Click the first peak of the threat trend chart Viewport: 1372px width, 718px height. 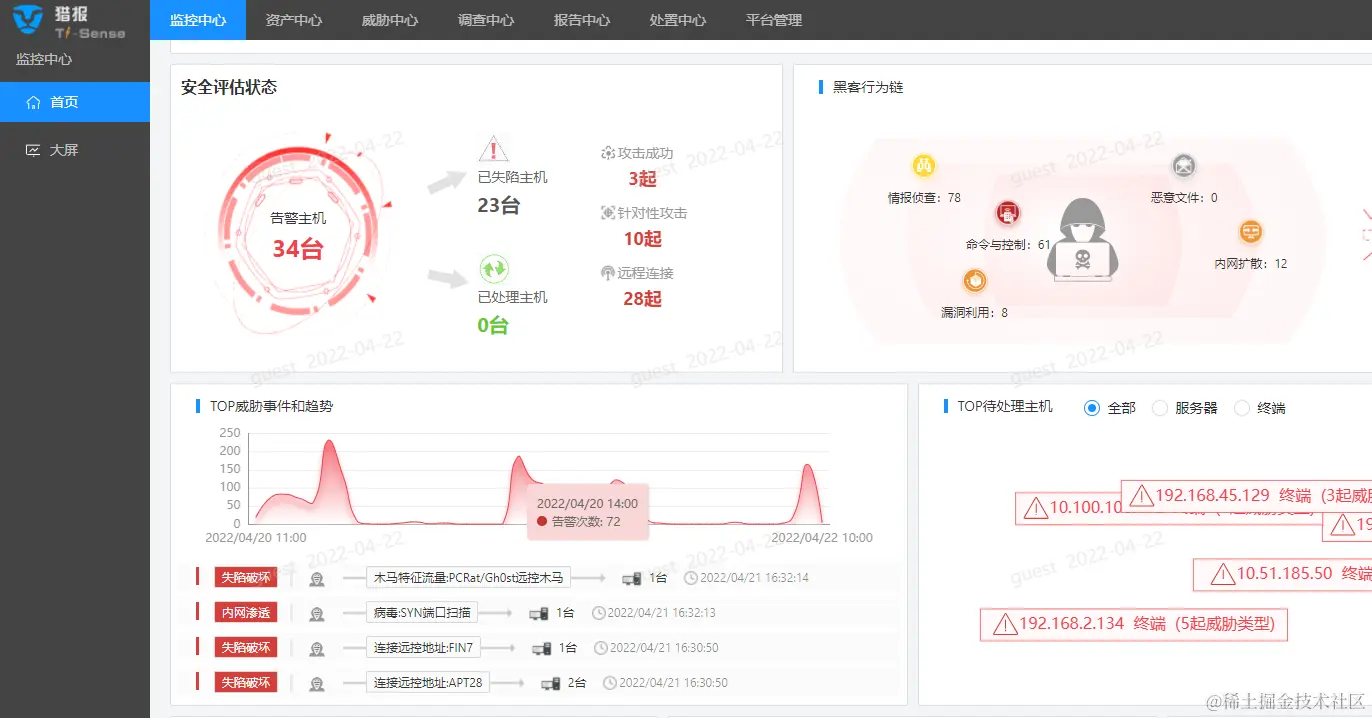pos(328,442)
